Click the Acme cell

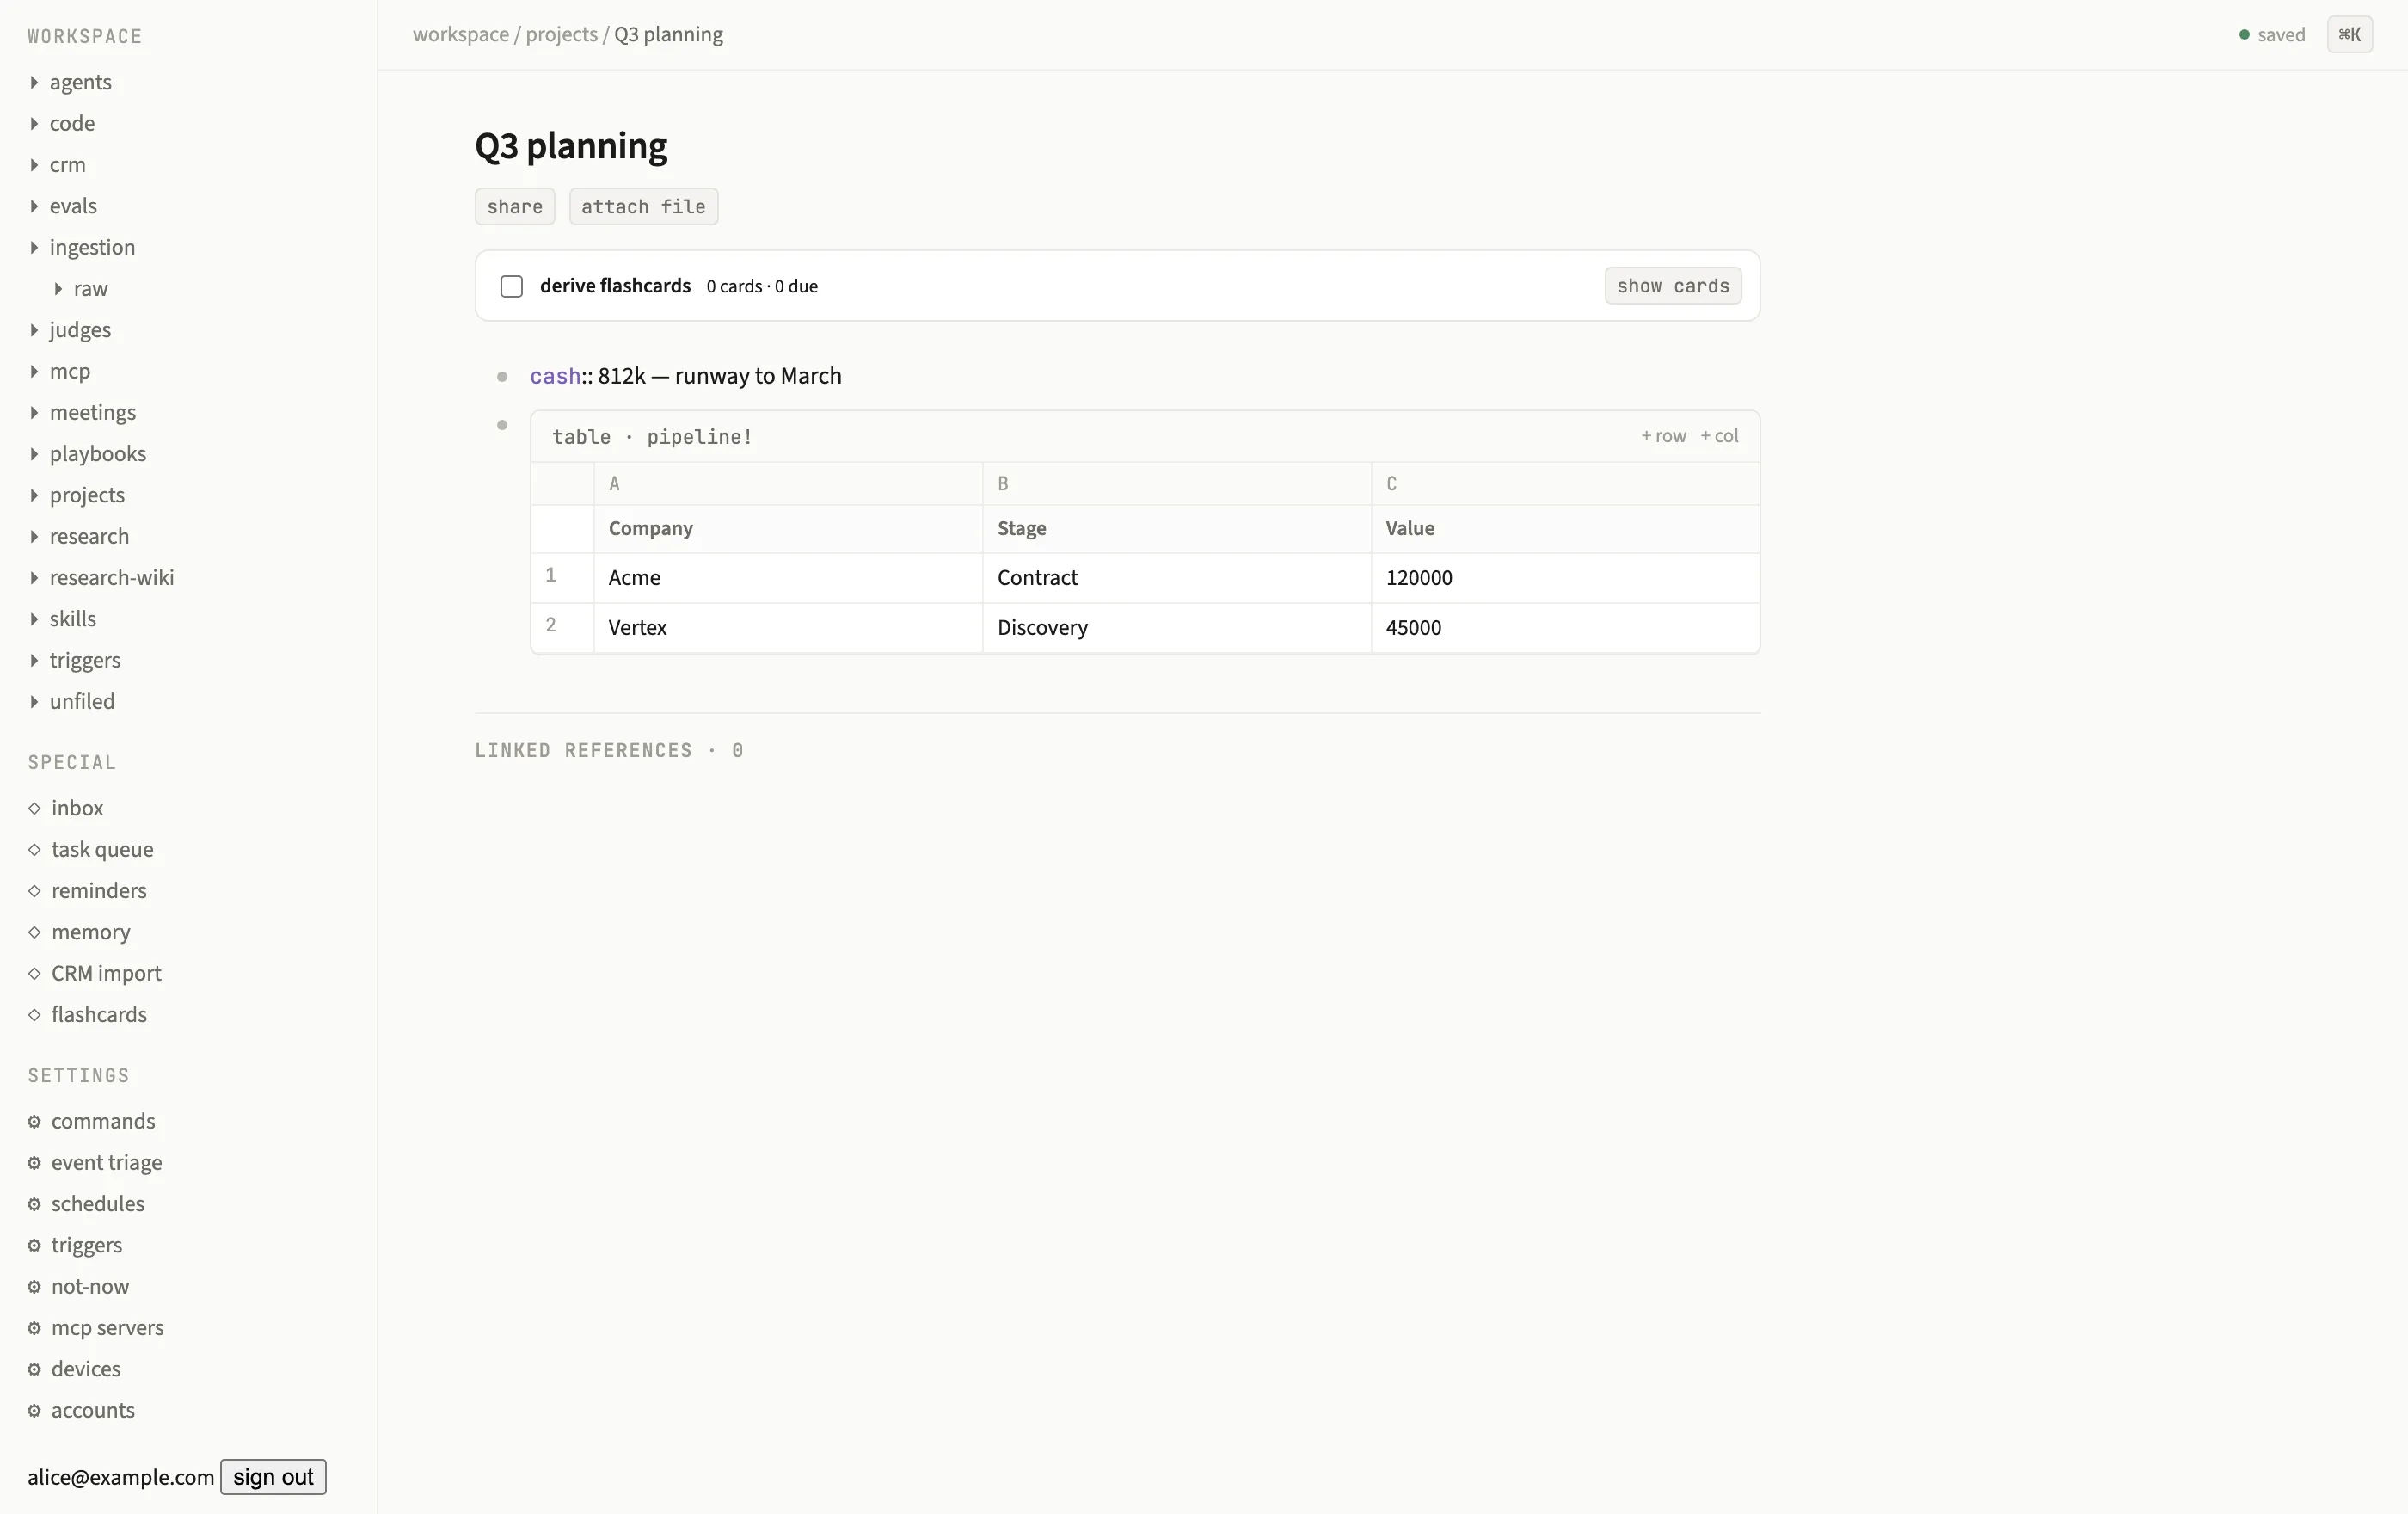point(788,578)
